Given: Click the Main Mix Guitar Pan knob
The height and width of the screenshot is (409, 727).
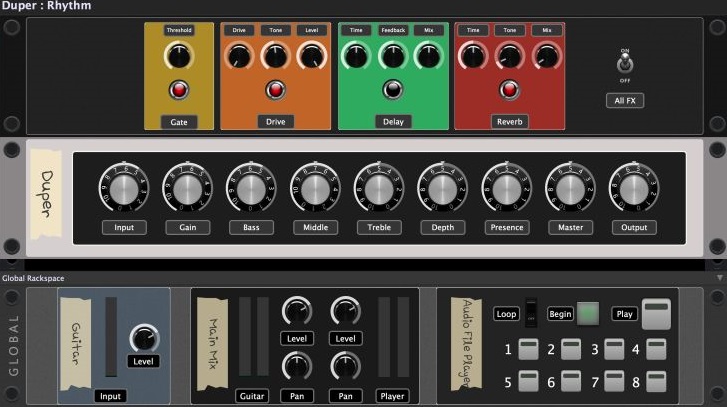Looking at the screenshot, I should pos(297,366).
